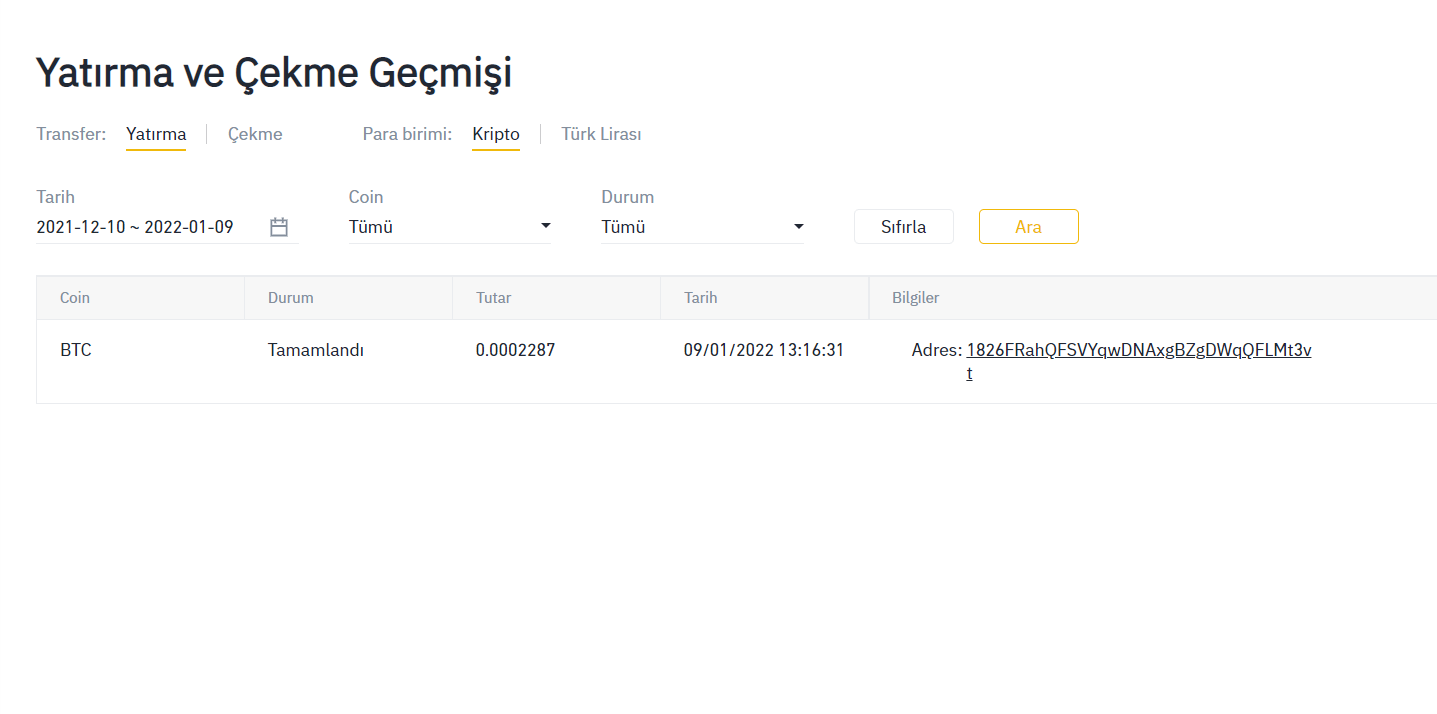1437x714 pixels.
Task: Click the amount 0.0002287
Action: (515, 350)
